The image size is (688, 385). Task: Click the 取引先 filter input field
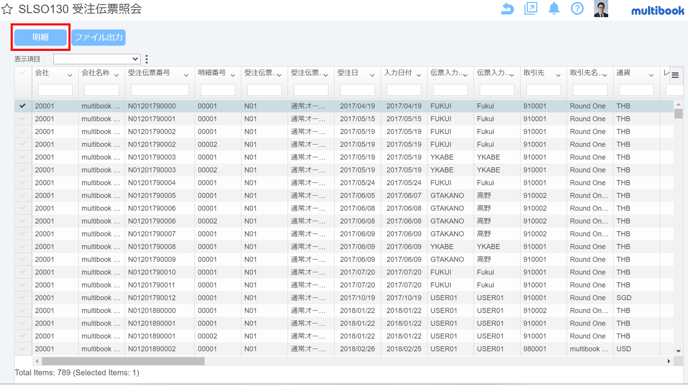click(x=543, y=90)
